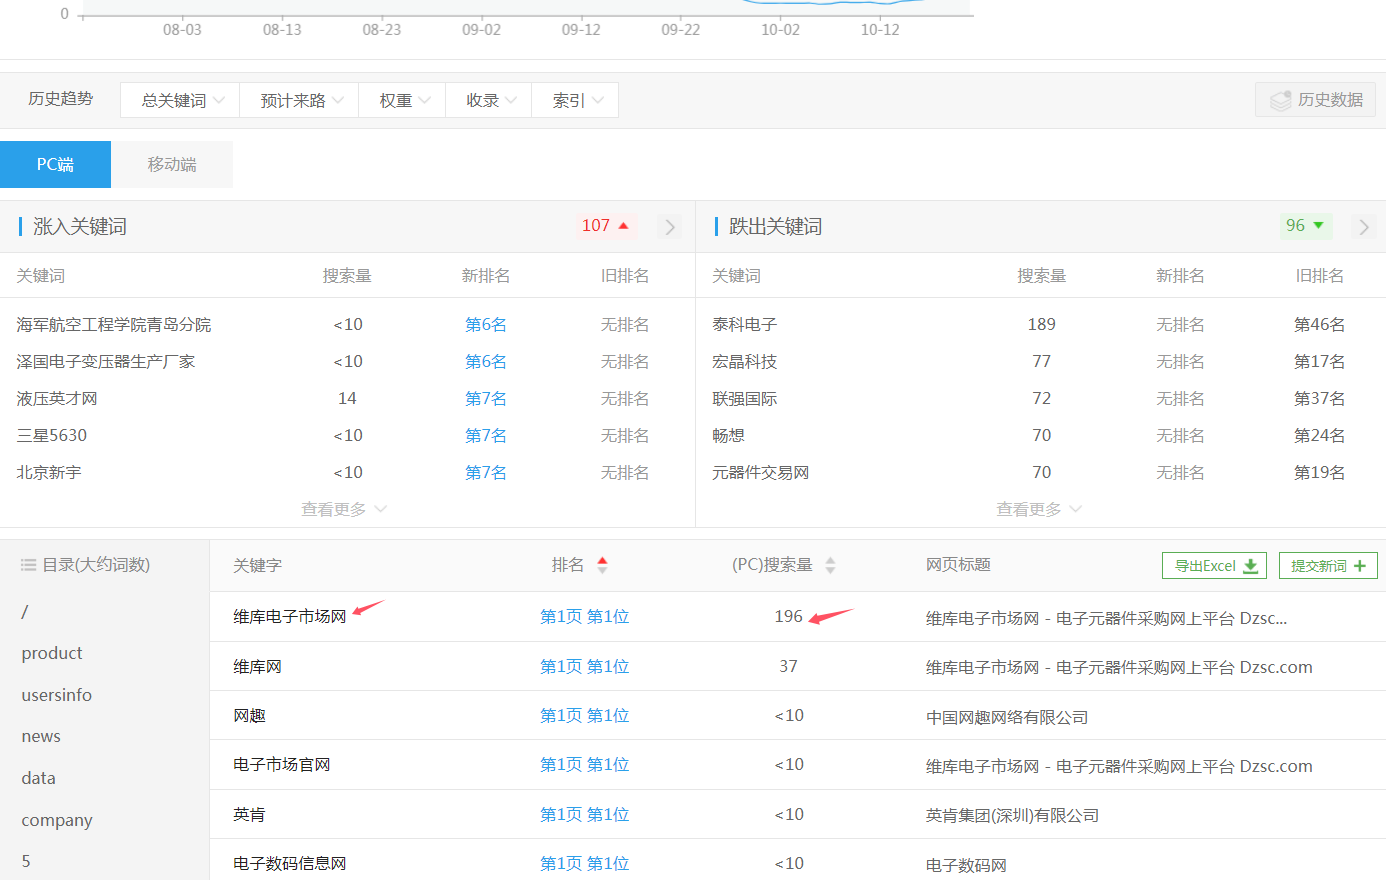1386x880 pixels.
Task: Click keyword 海军航空工程学院青岛分院
Action: pos(114,325)
